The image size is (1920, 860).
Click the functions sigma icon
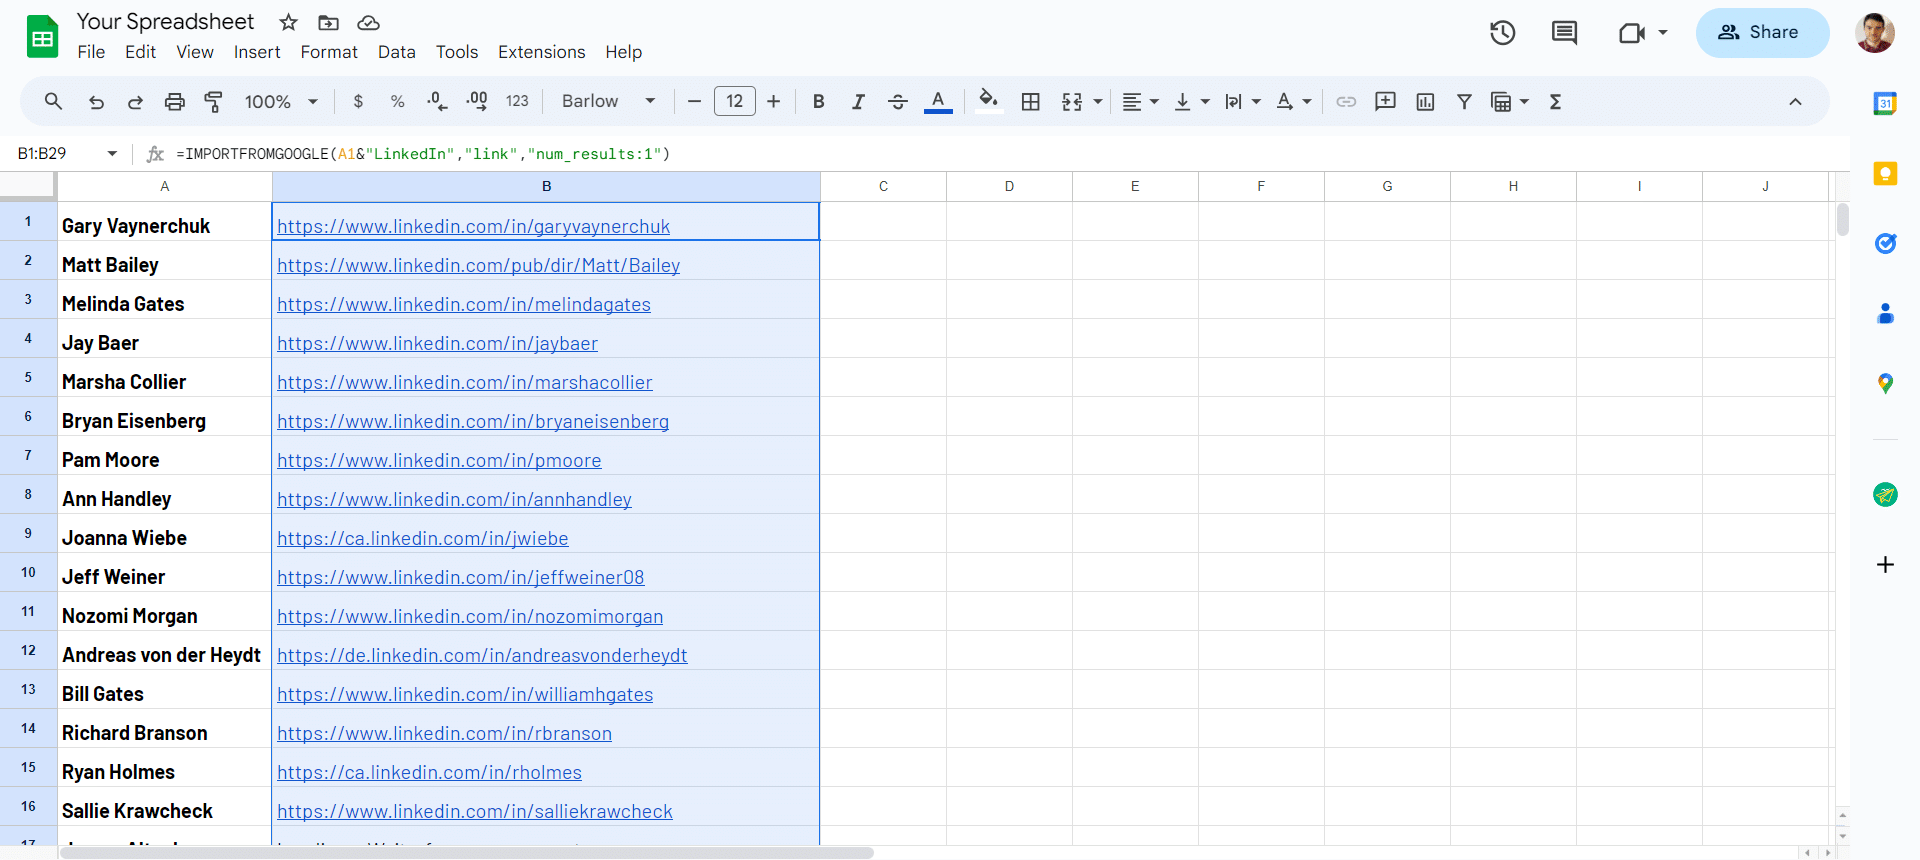[x=1555, y=101]
